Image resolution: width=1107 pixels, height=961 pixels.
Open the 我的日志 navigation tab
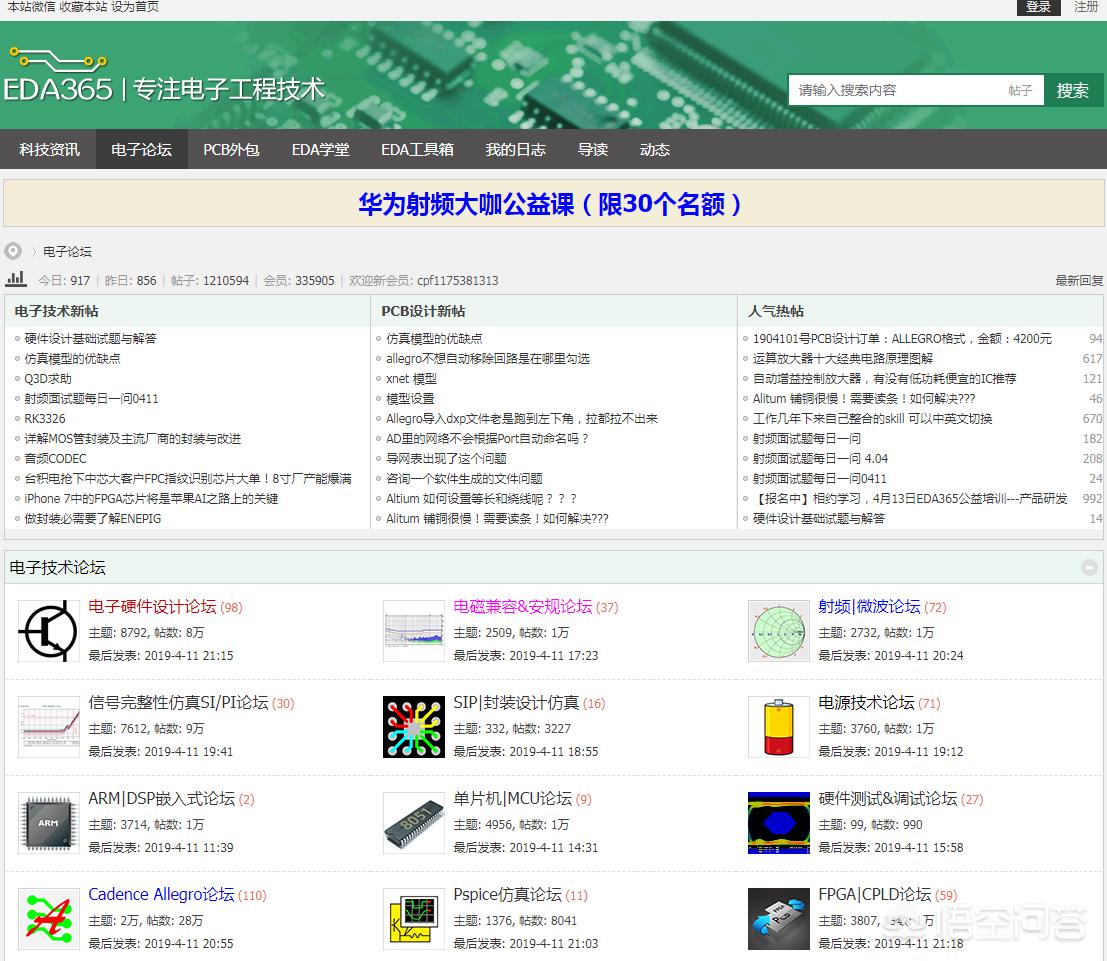click(515, 150)
